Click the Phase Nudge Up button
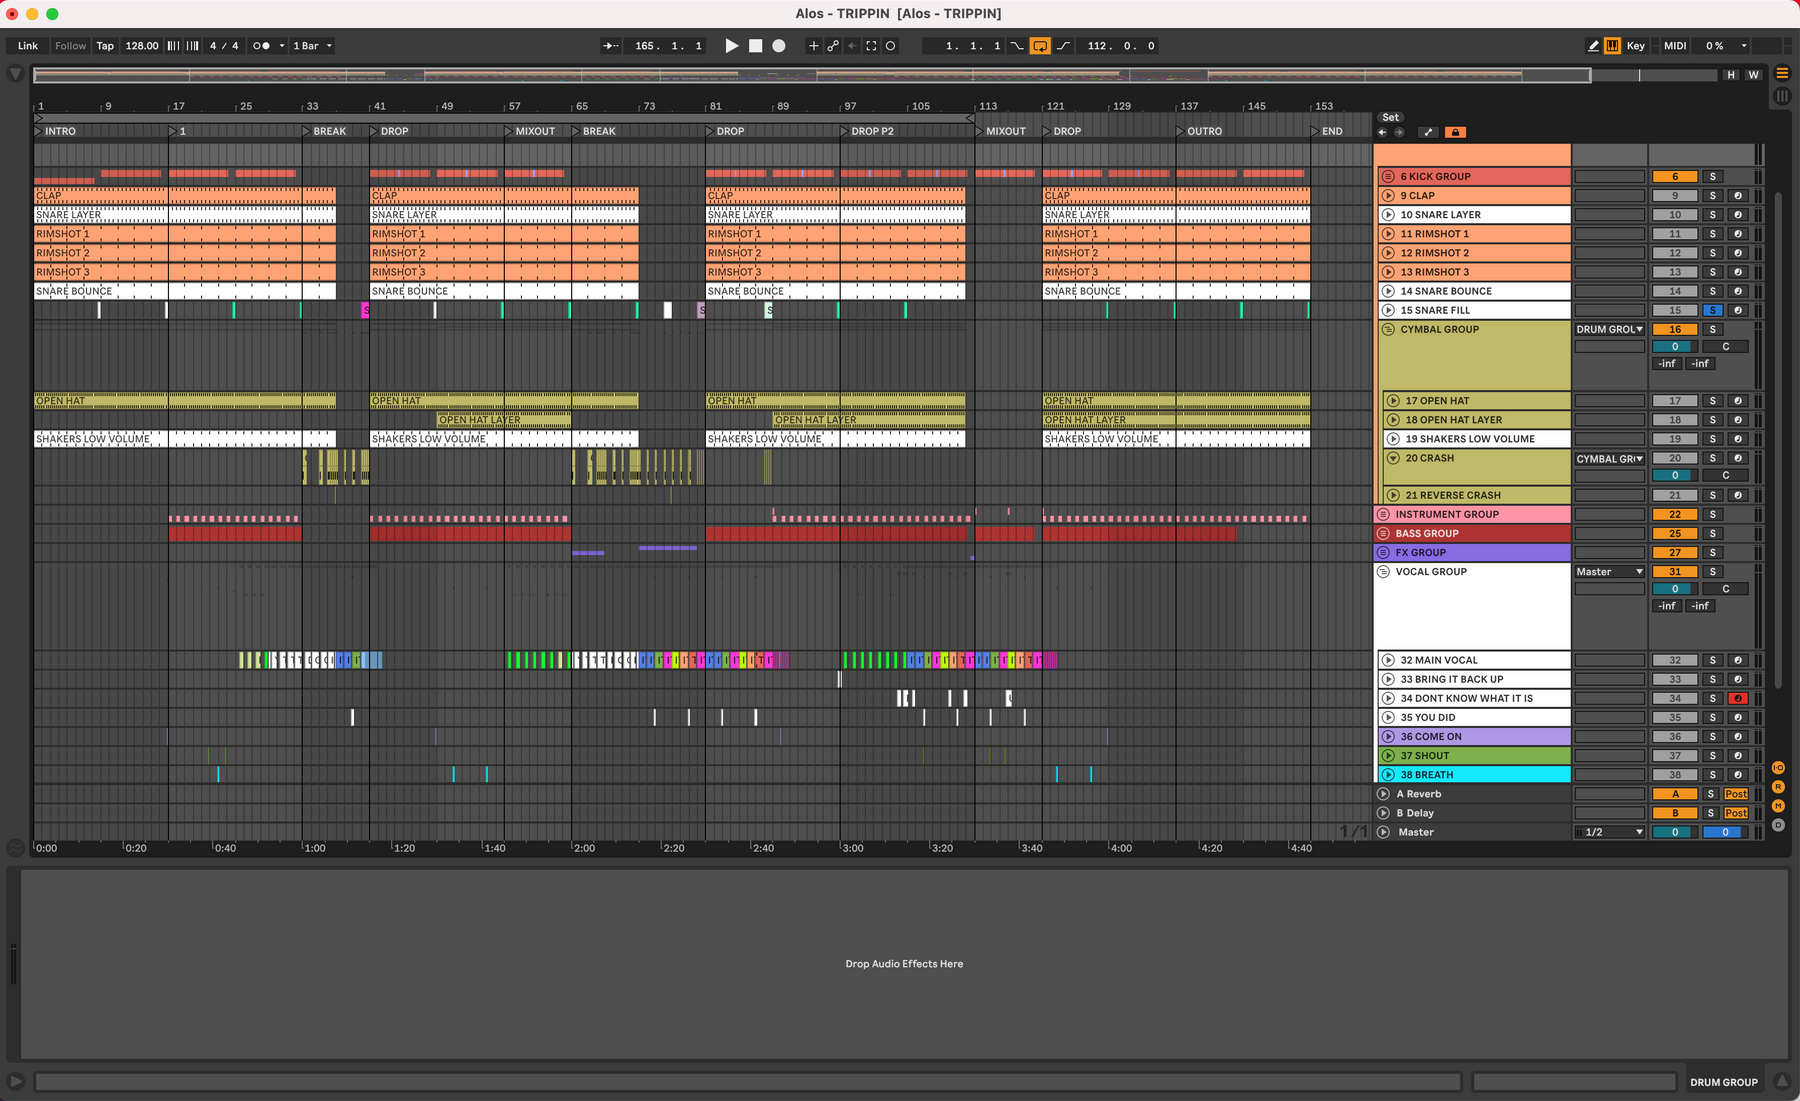Image resolution: width=1800 pixels, height=1101 pixels. [x=192, y=46]
